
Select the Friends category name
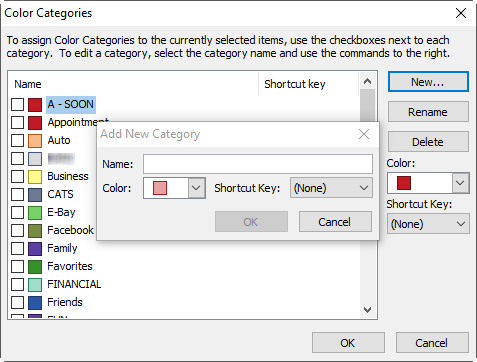tap(65, 302)
